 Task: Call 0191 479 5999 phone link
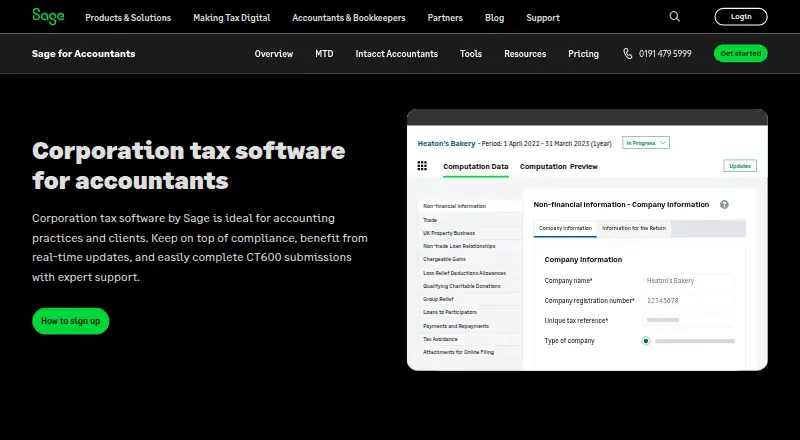665,54
